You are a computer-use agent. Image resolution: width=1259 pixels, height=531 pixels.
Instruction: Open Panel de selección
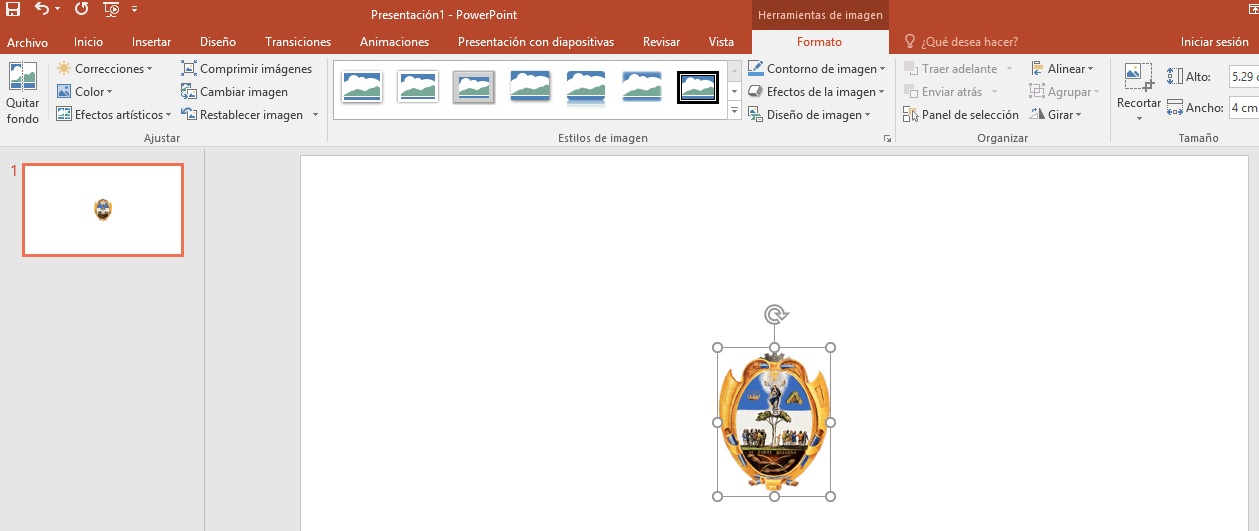pyautogui.click(x=960, y=115)
